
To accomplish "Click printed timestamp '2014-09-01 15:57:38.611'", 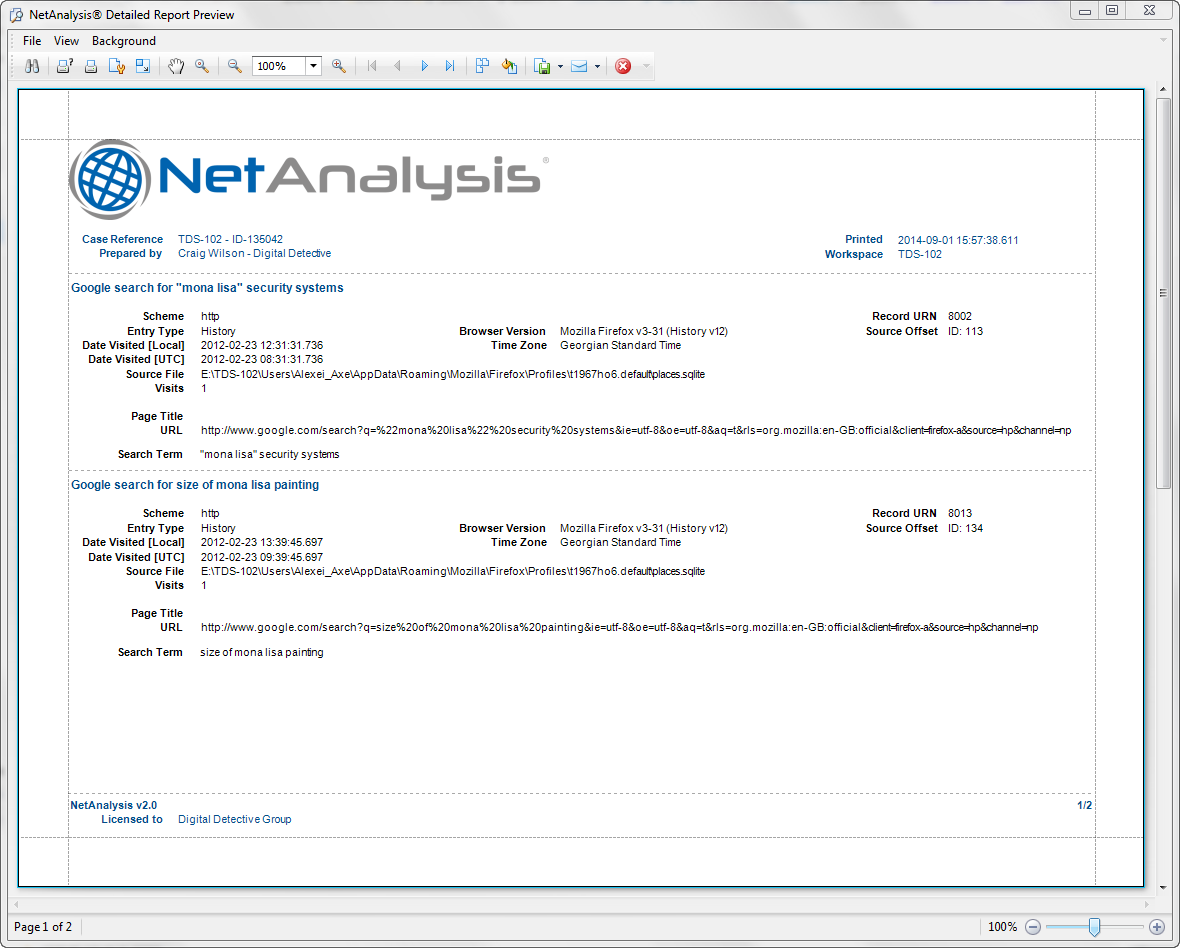I will (958, 240).
